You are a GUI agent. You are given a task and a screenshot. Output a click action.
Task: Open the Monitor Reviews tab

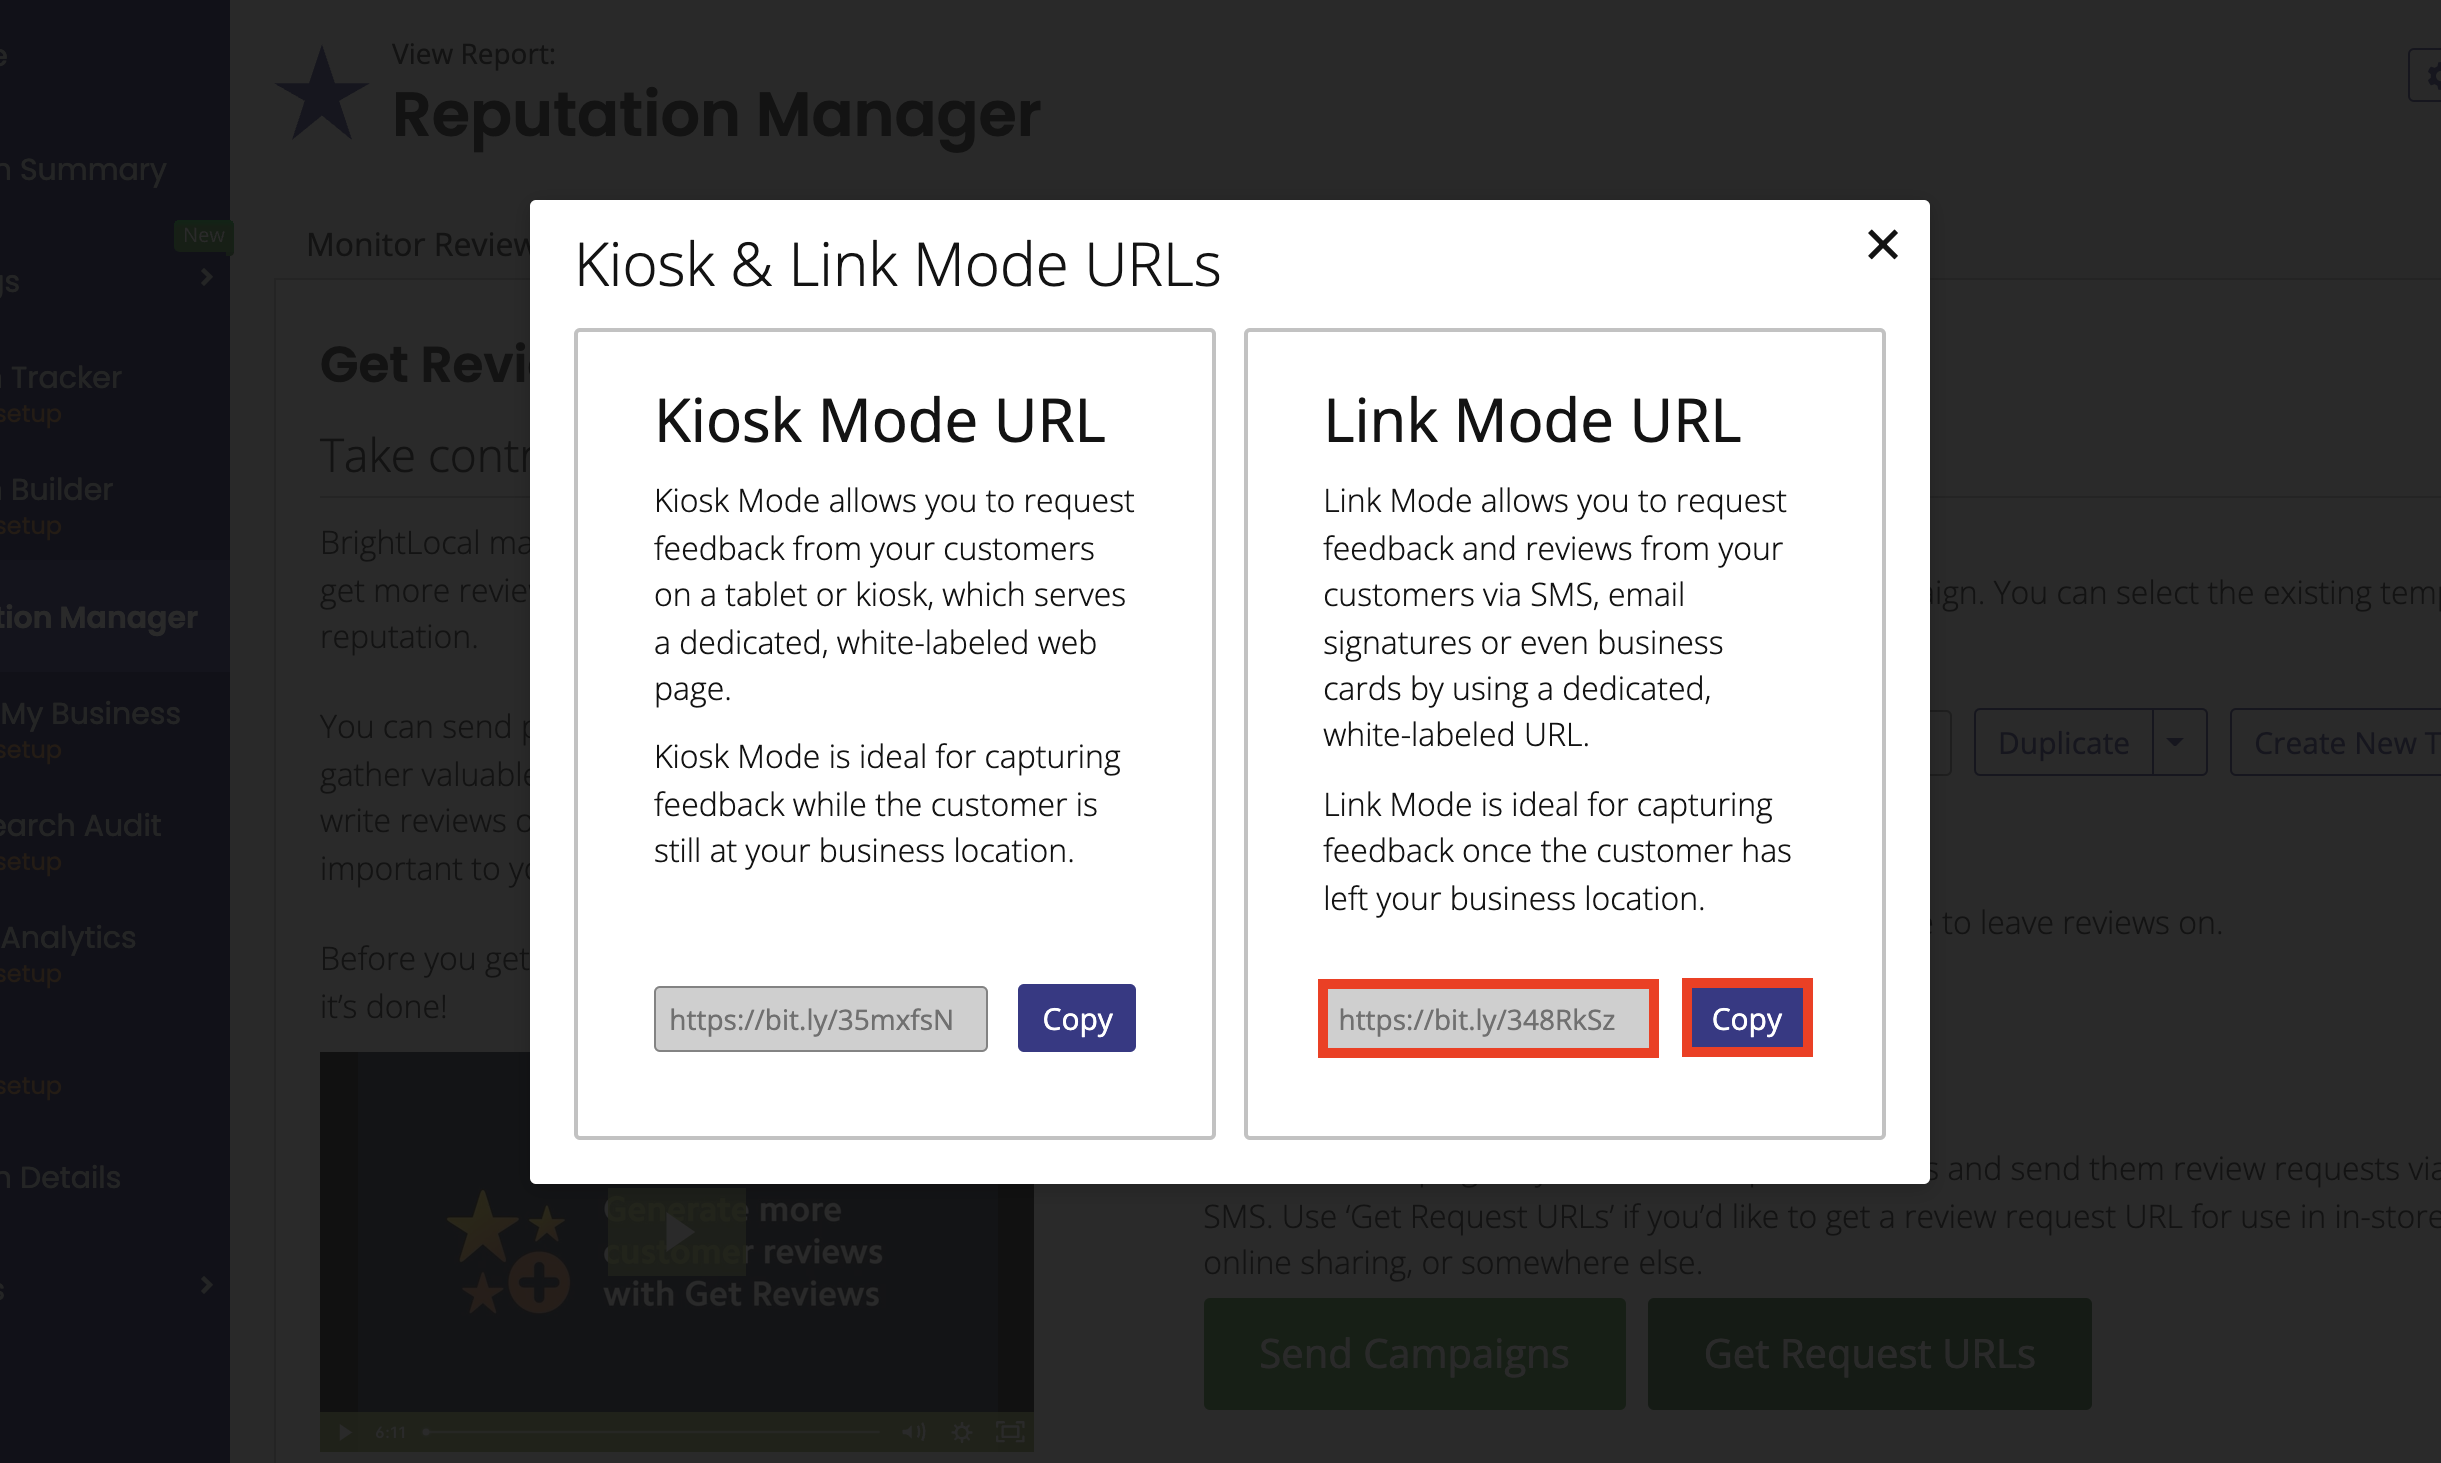click(x=418, y=244)
